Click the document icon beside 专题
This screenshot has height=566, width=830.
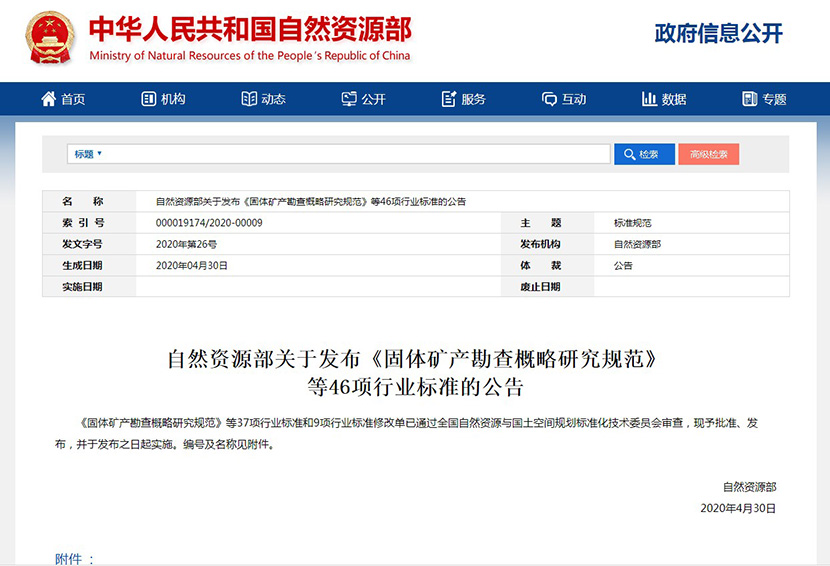click(750, 98)
